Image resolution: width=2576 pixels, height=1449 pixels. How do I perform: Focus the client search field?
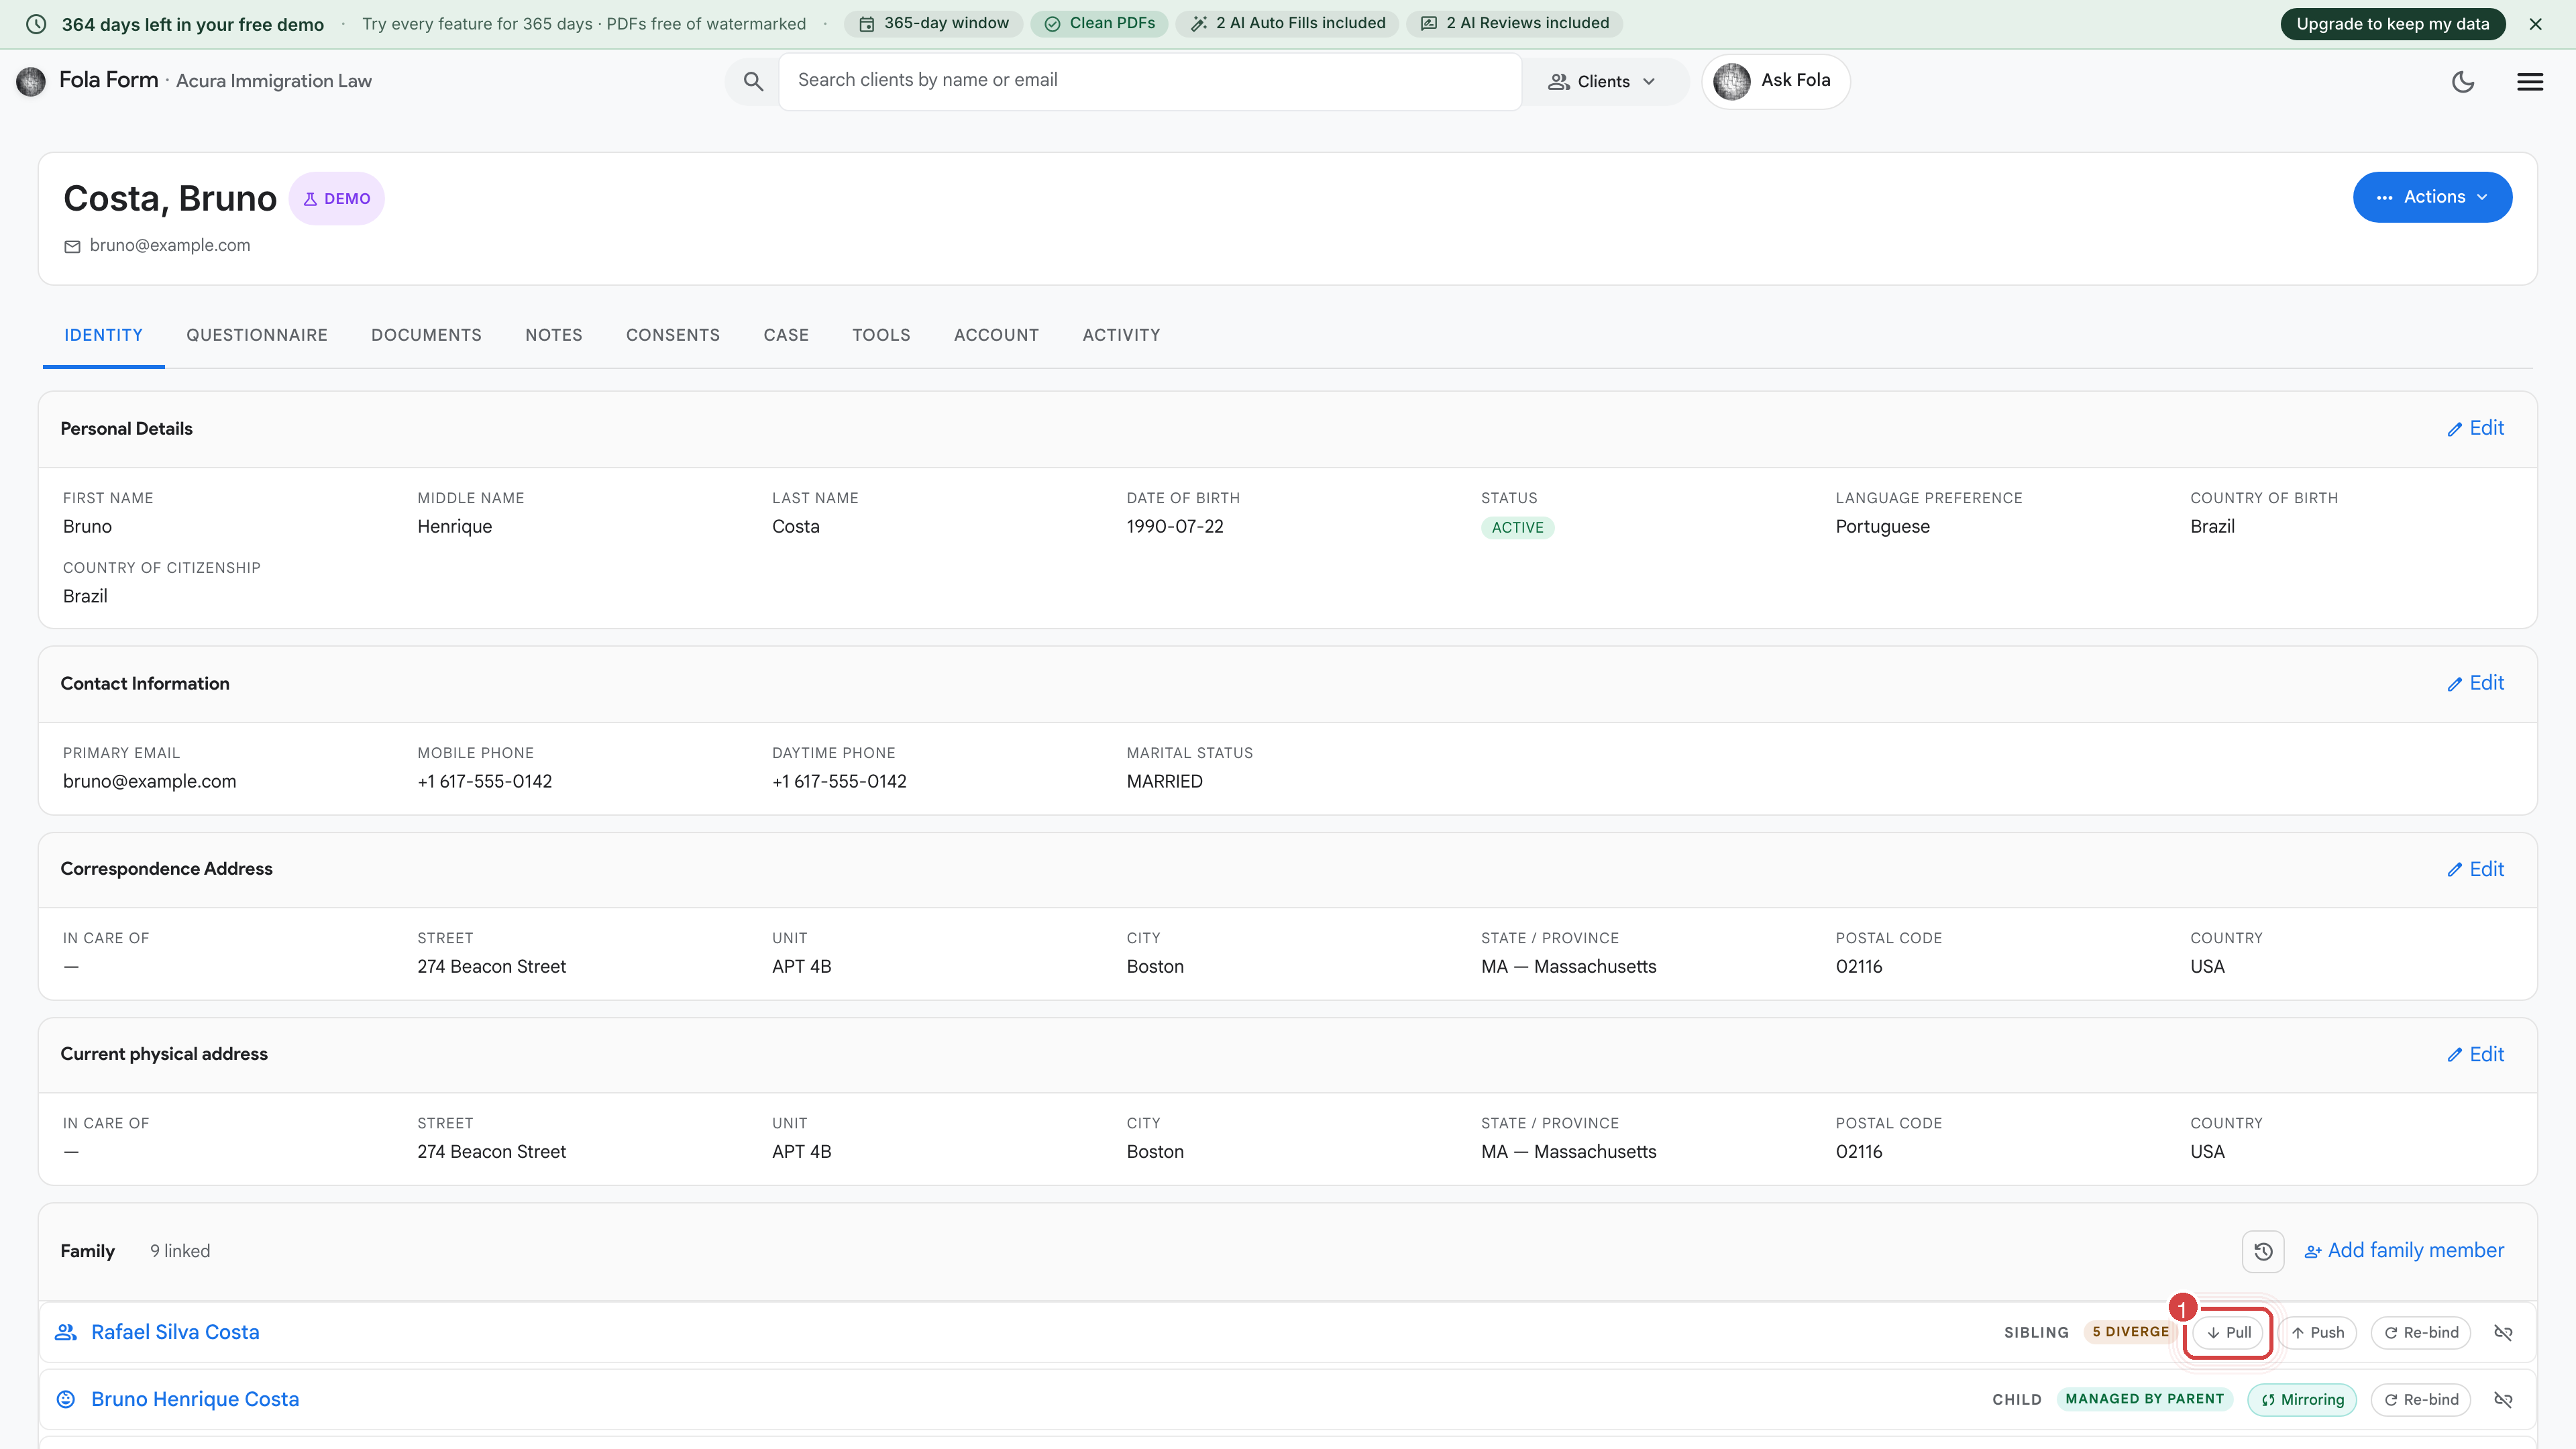[x=1150, y=81]
